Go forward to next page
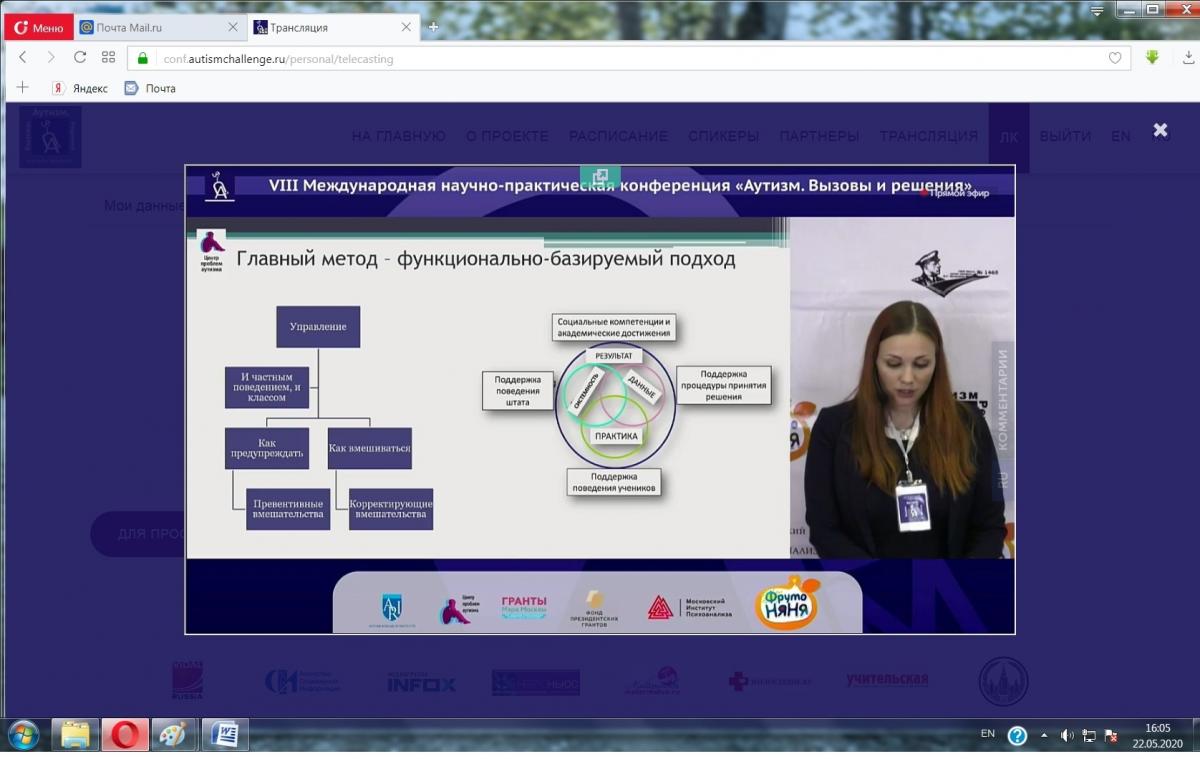Screen dimensions: 1200x759 pyautogui.click(x=51, y=58)
